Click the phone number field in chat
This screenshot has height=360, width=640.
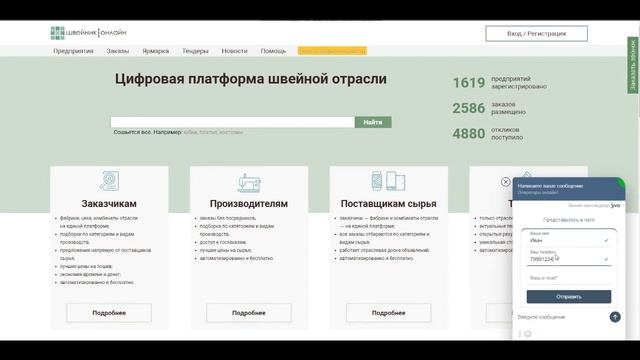(569, 257)
